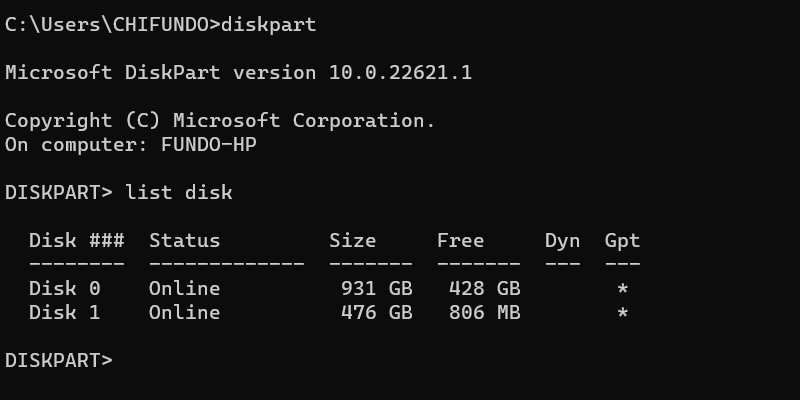Click the Dyn column header
Screen dimensions: 800x400
click(562, 240)
